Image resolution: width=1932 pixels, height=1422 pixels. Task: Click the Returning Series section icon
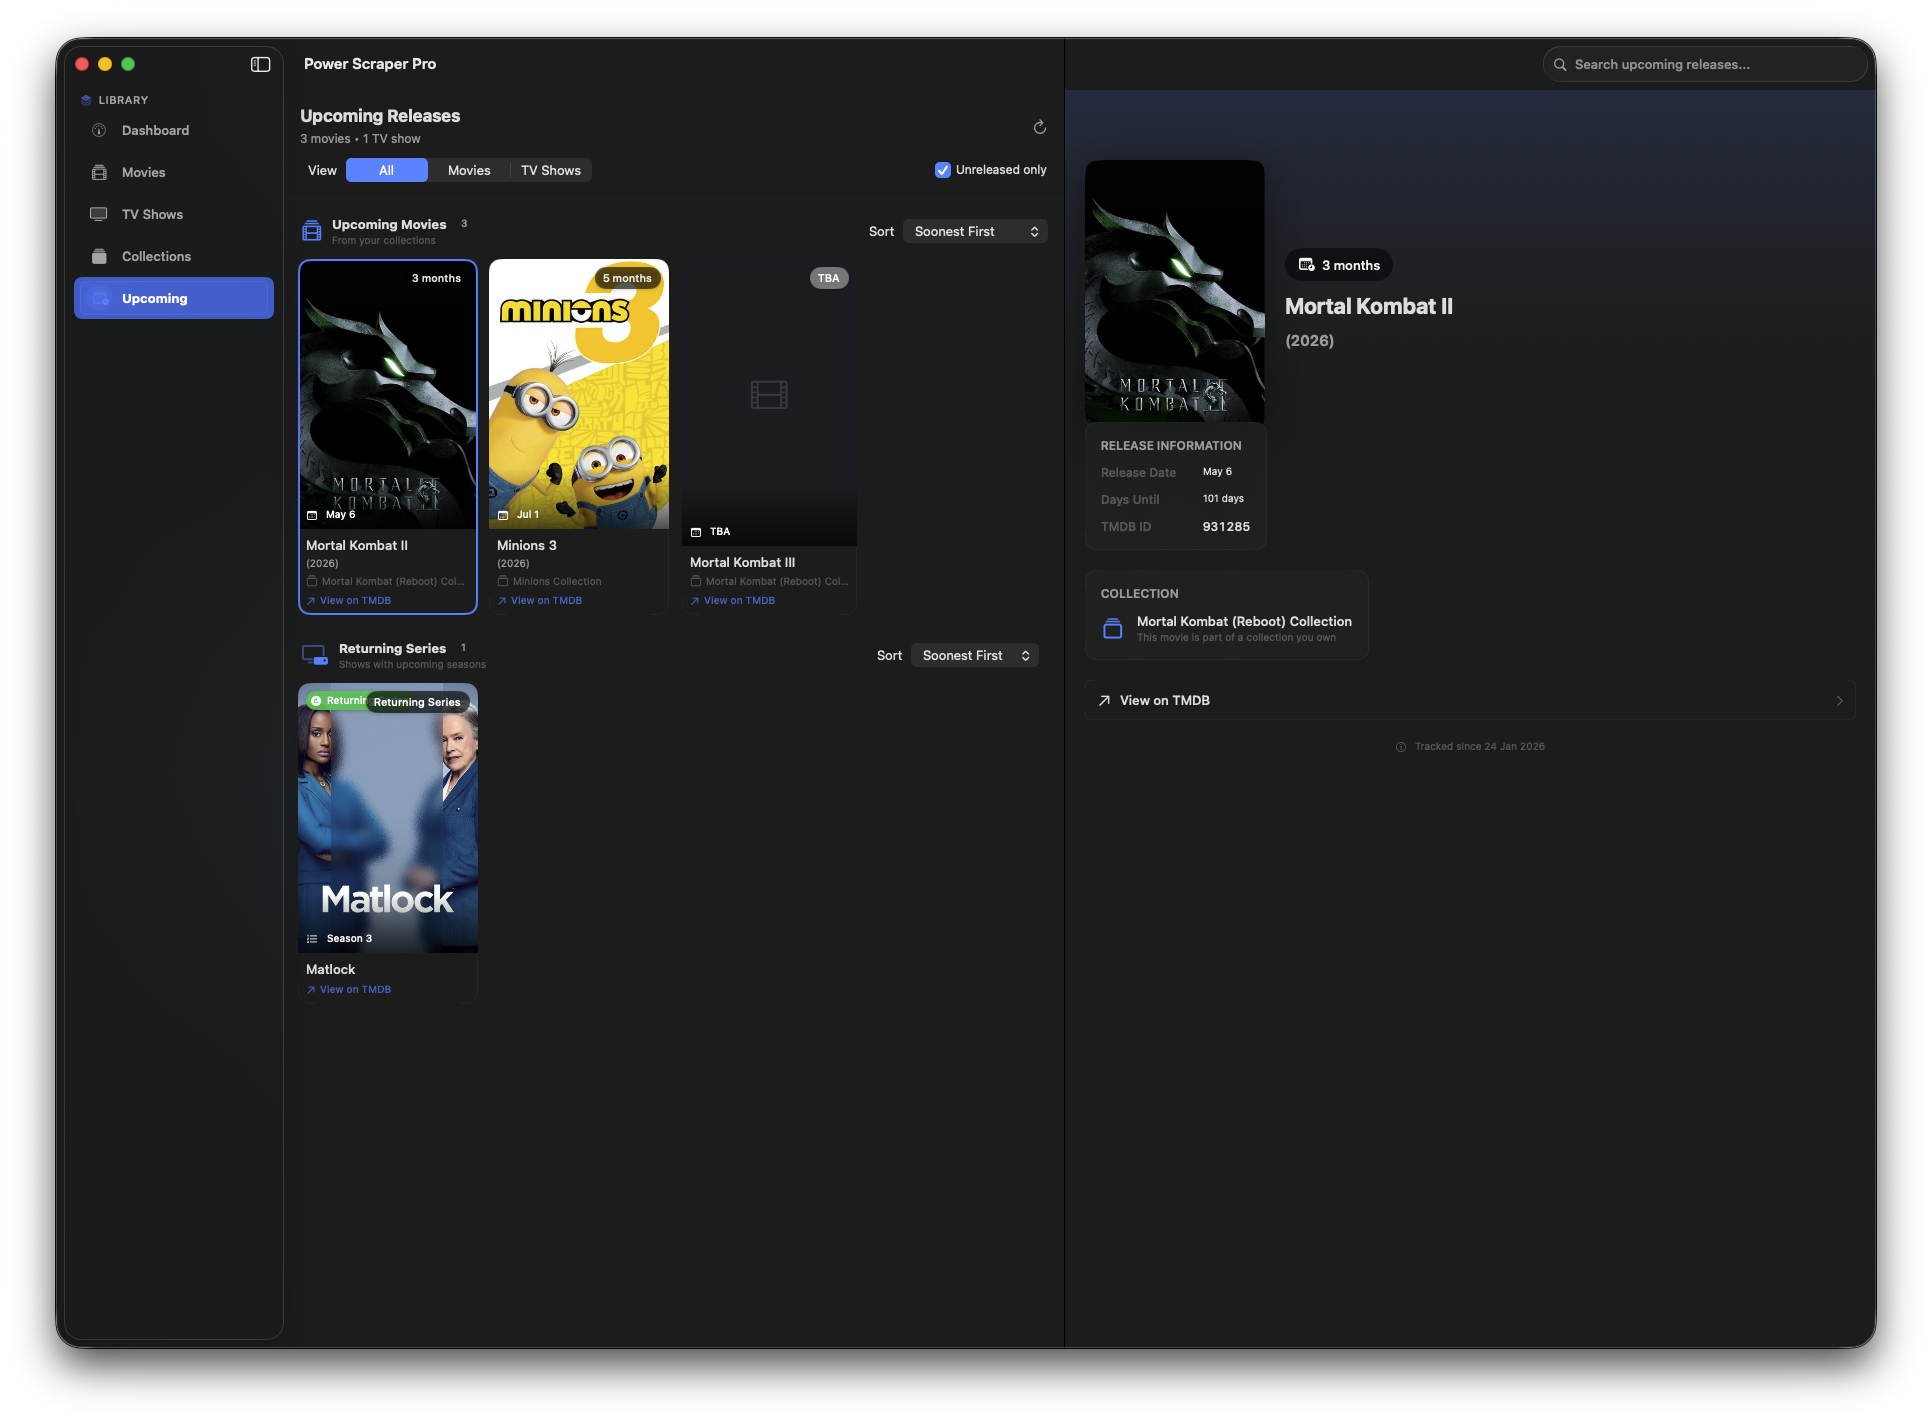(314, 655)
